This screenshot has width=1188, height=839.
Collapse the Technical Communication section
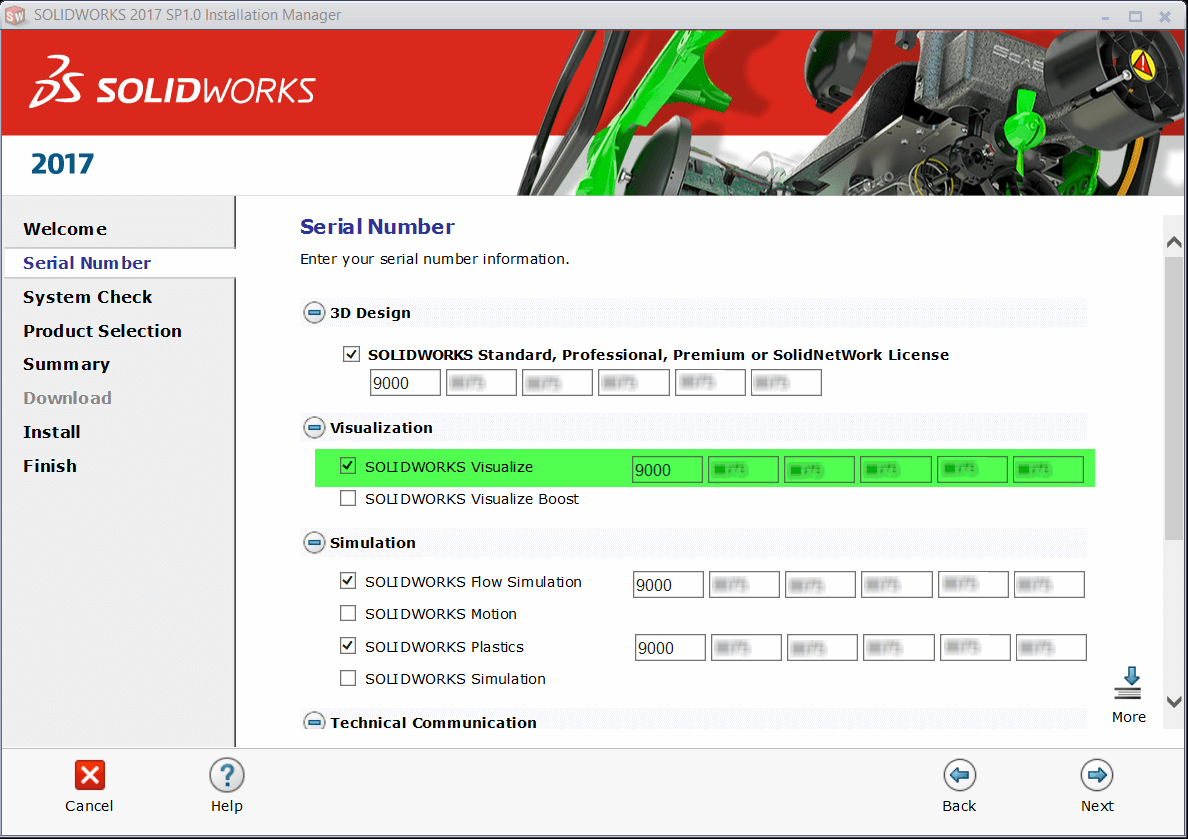[x=313, y=722]
